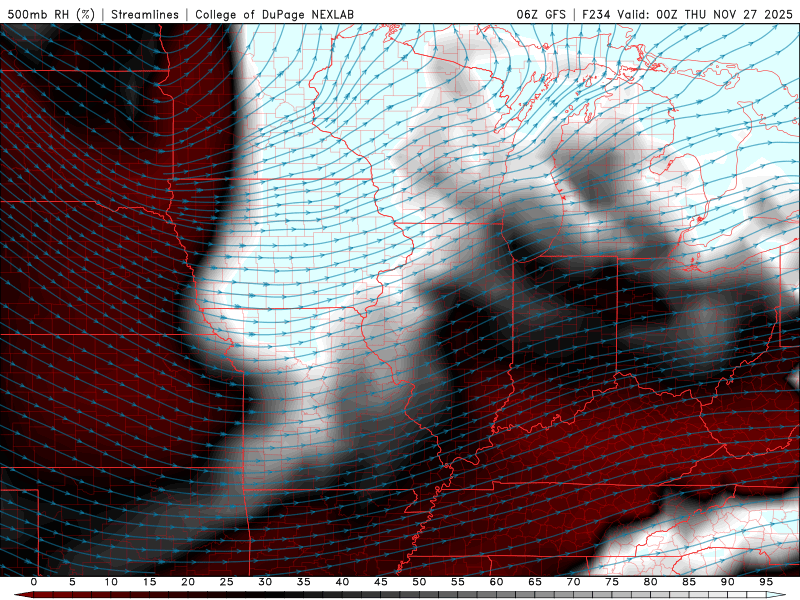Click the '90' label on the RH scale

(x=727, y=582)
